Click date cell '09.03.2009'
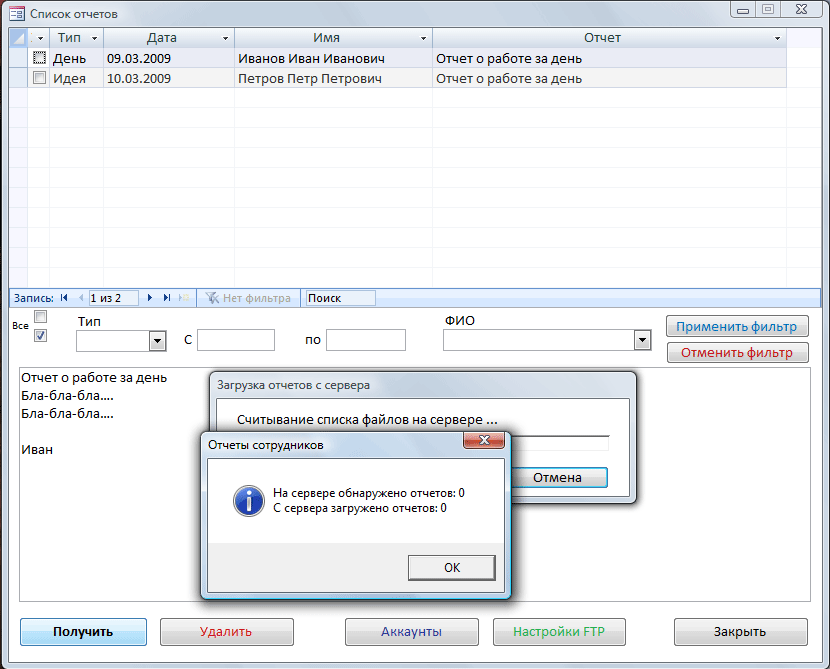The width and height of the screenshot is (830, 669). (x=169, y=58)
